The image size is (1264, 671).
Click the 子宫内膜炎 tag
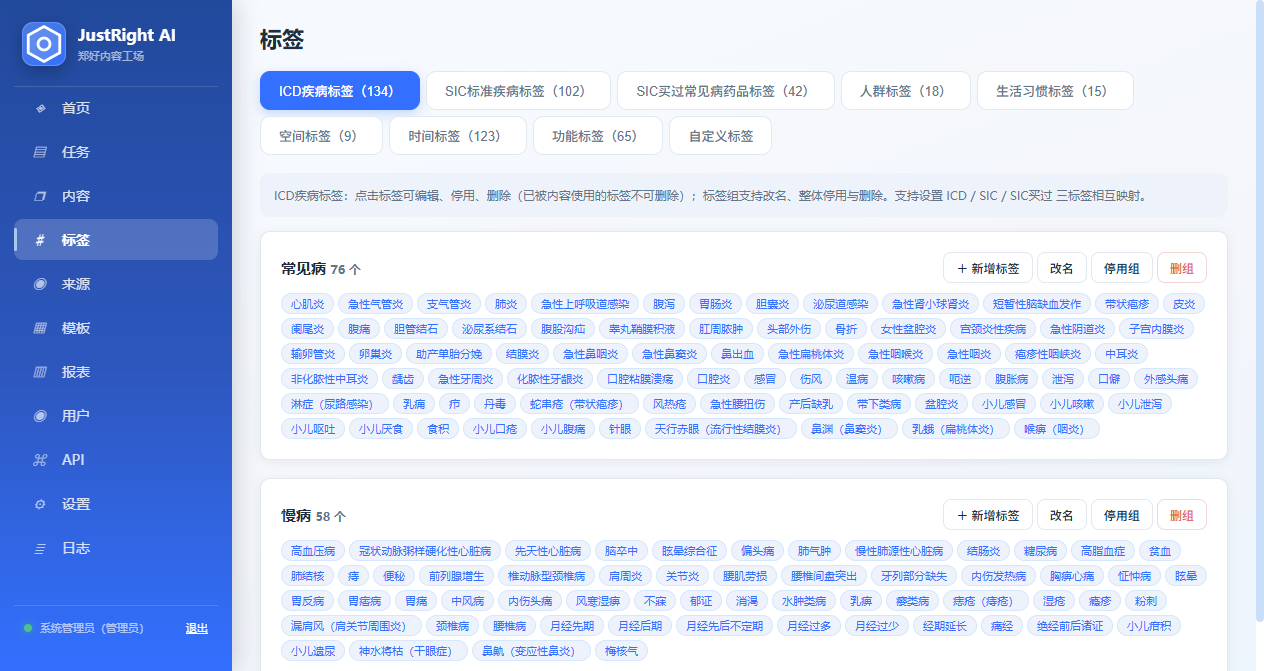[1156, 329]
